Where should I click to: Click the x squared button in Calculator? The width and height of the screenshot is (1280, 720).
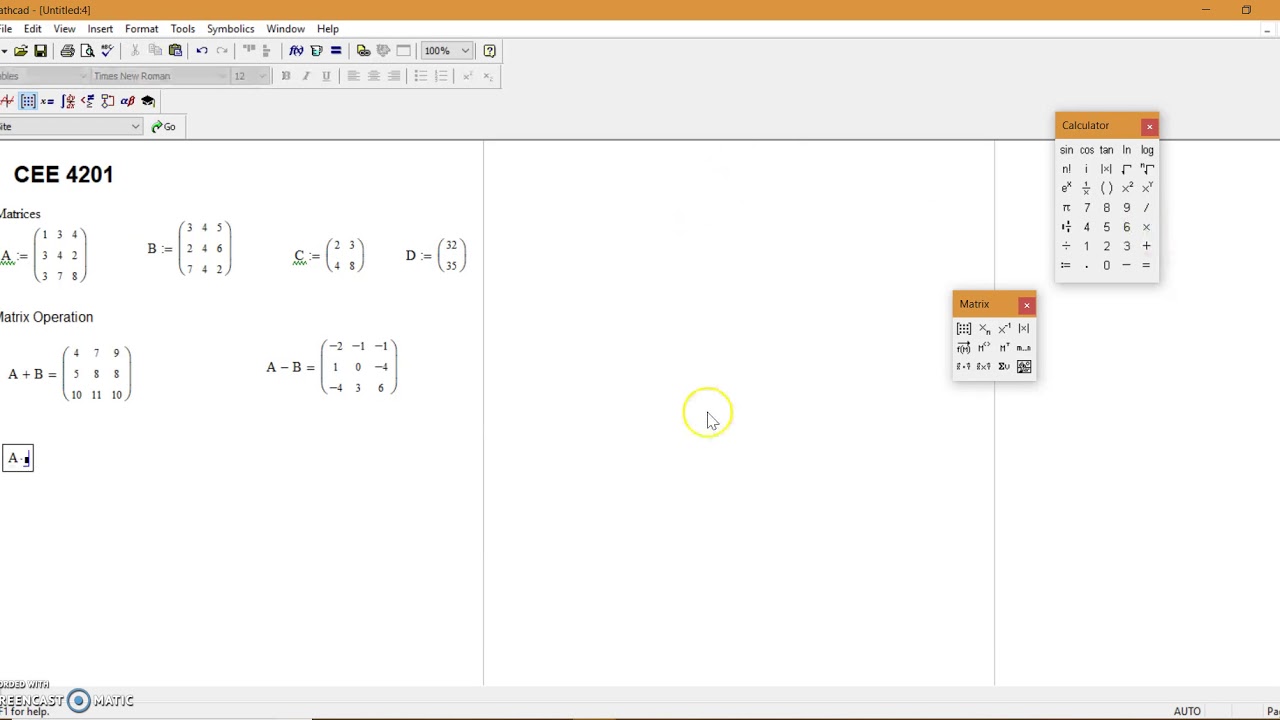1127,188
